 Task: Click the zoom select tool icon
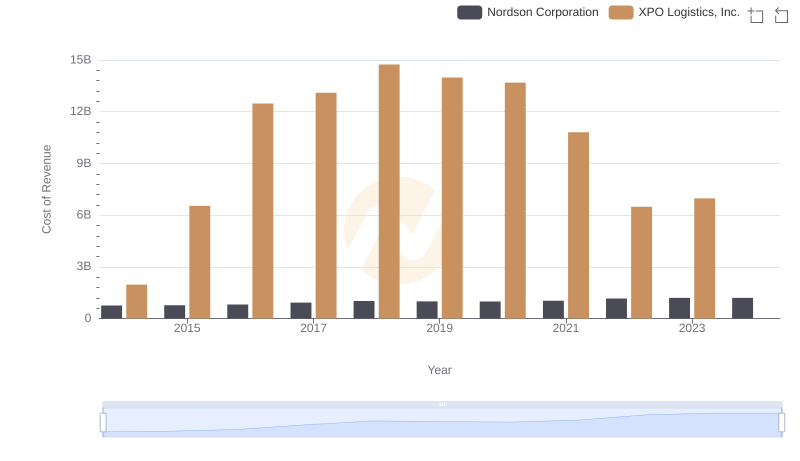click(756, 15)
